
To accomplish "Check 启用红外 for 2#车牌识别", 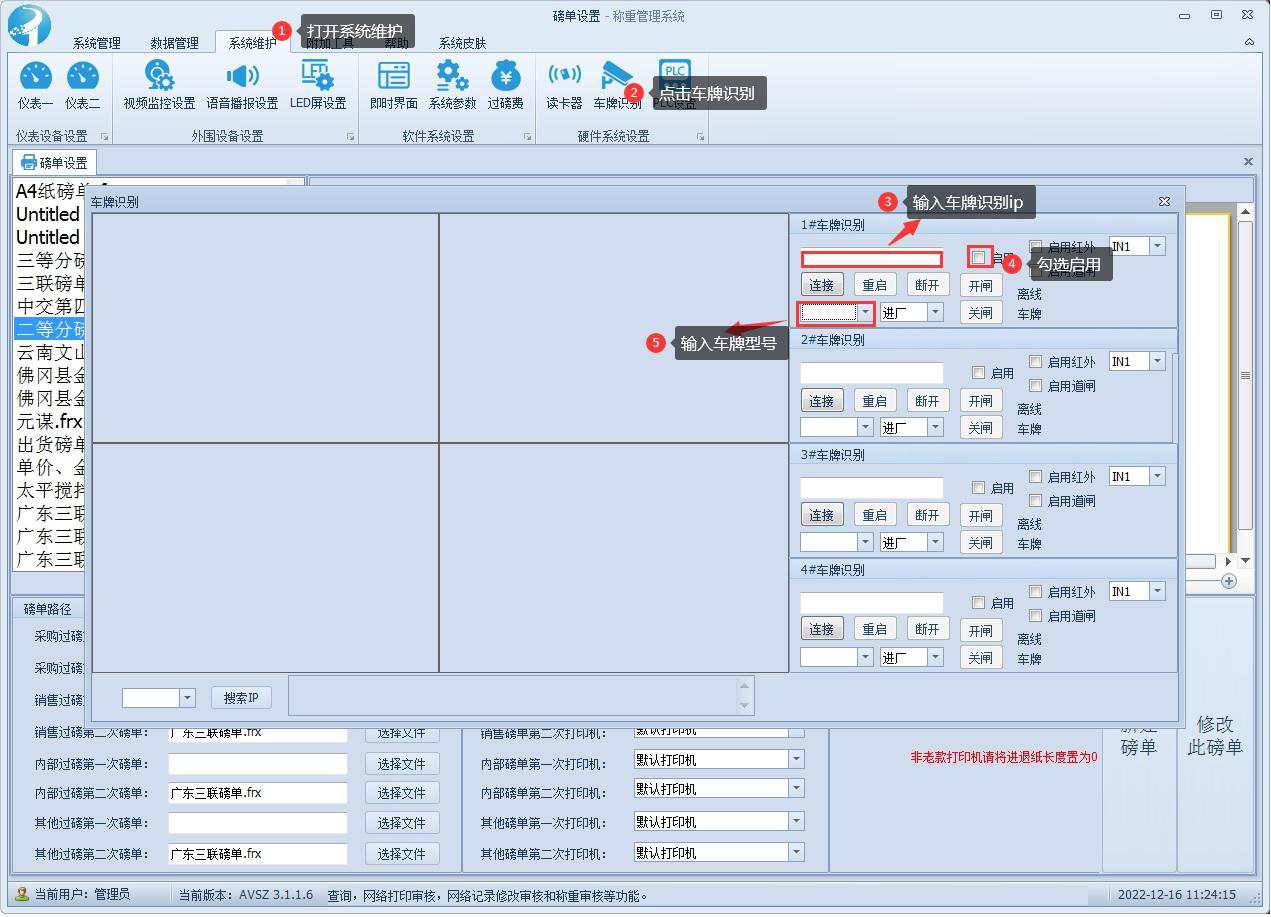I will 1036,361.
